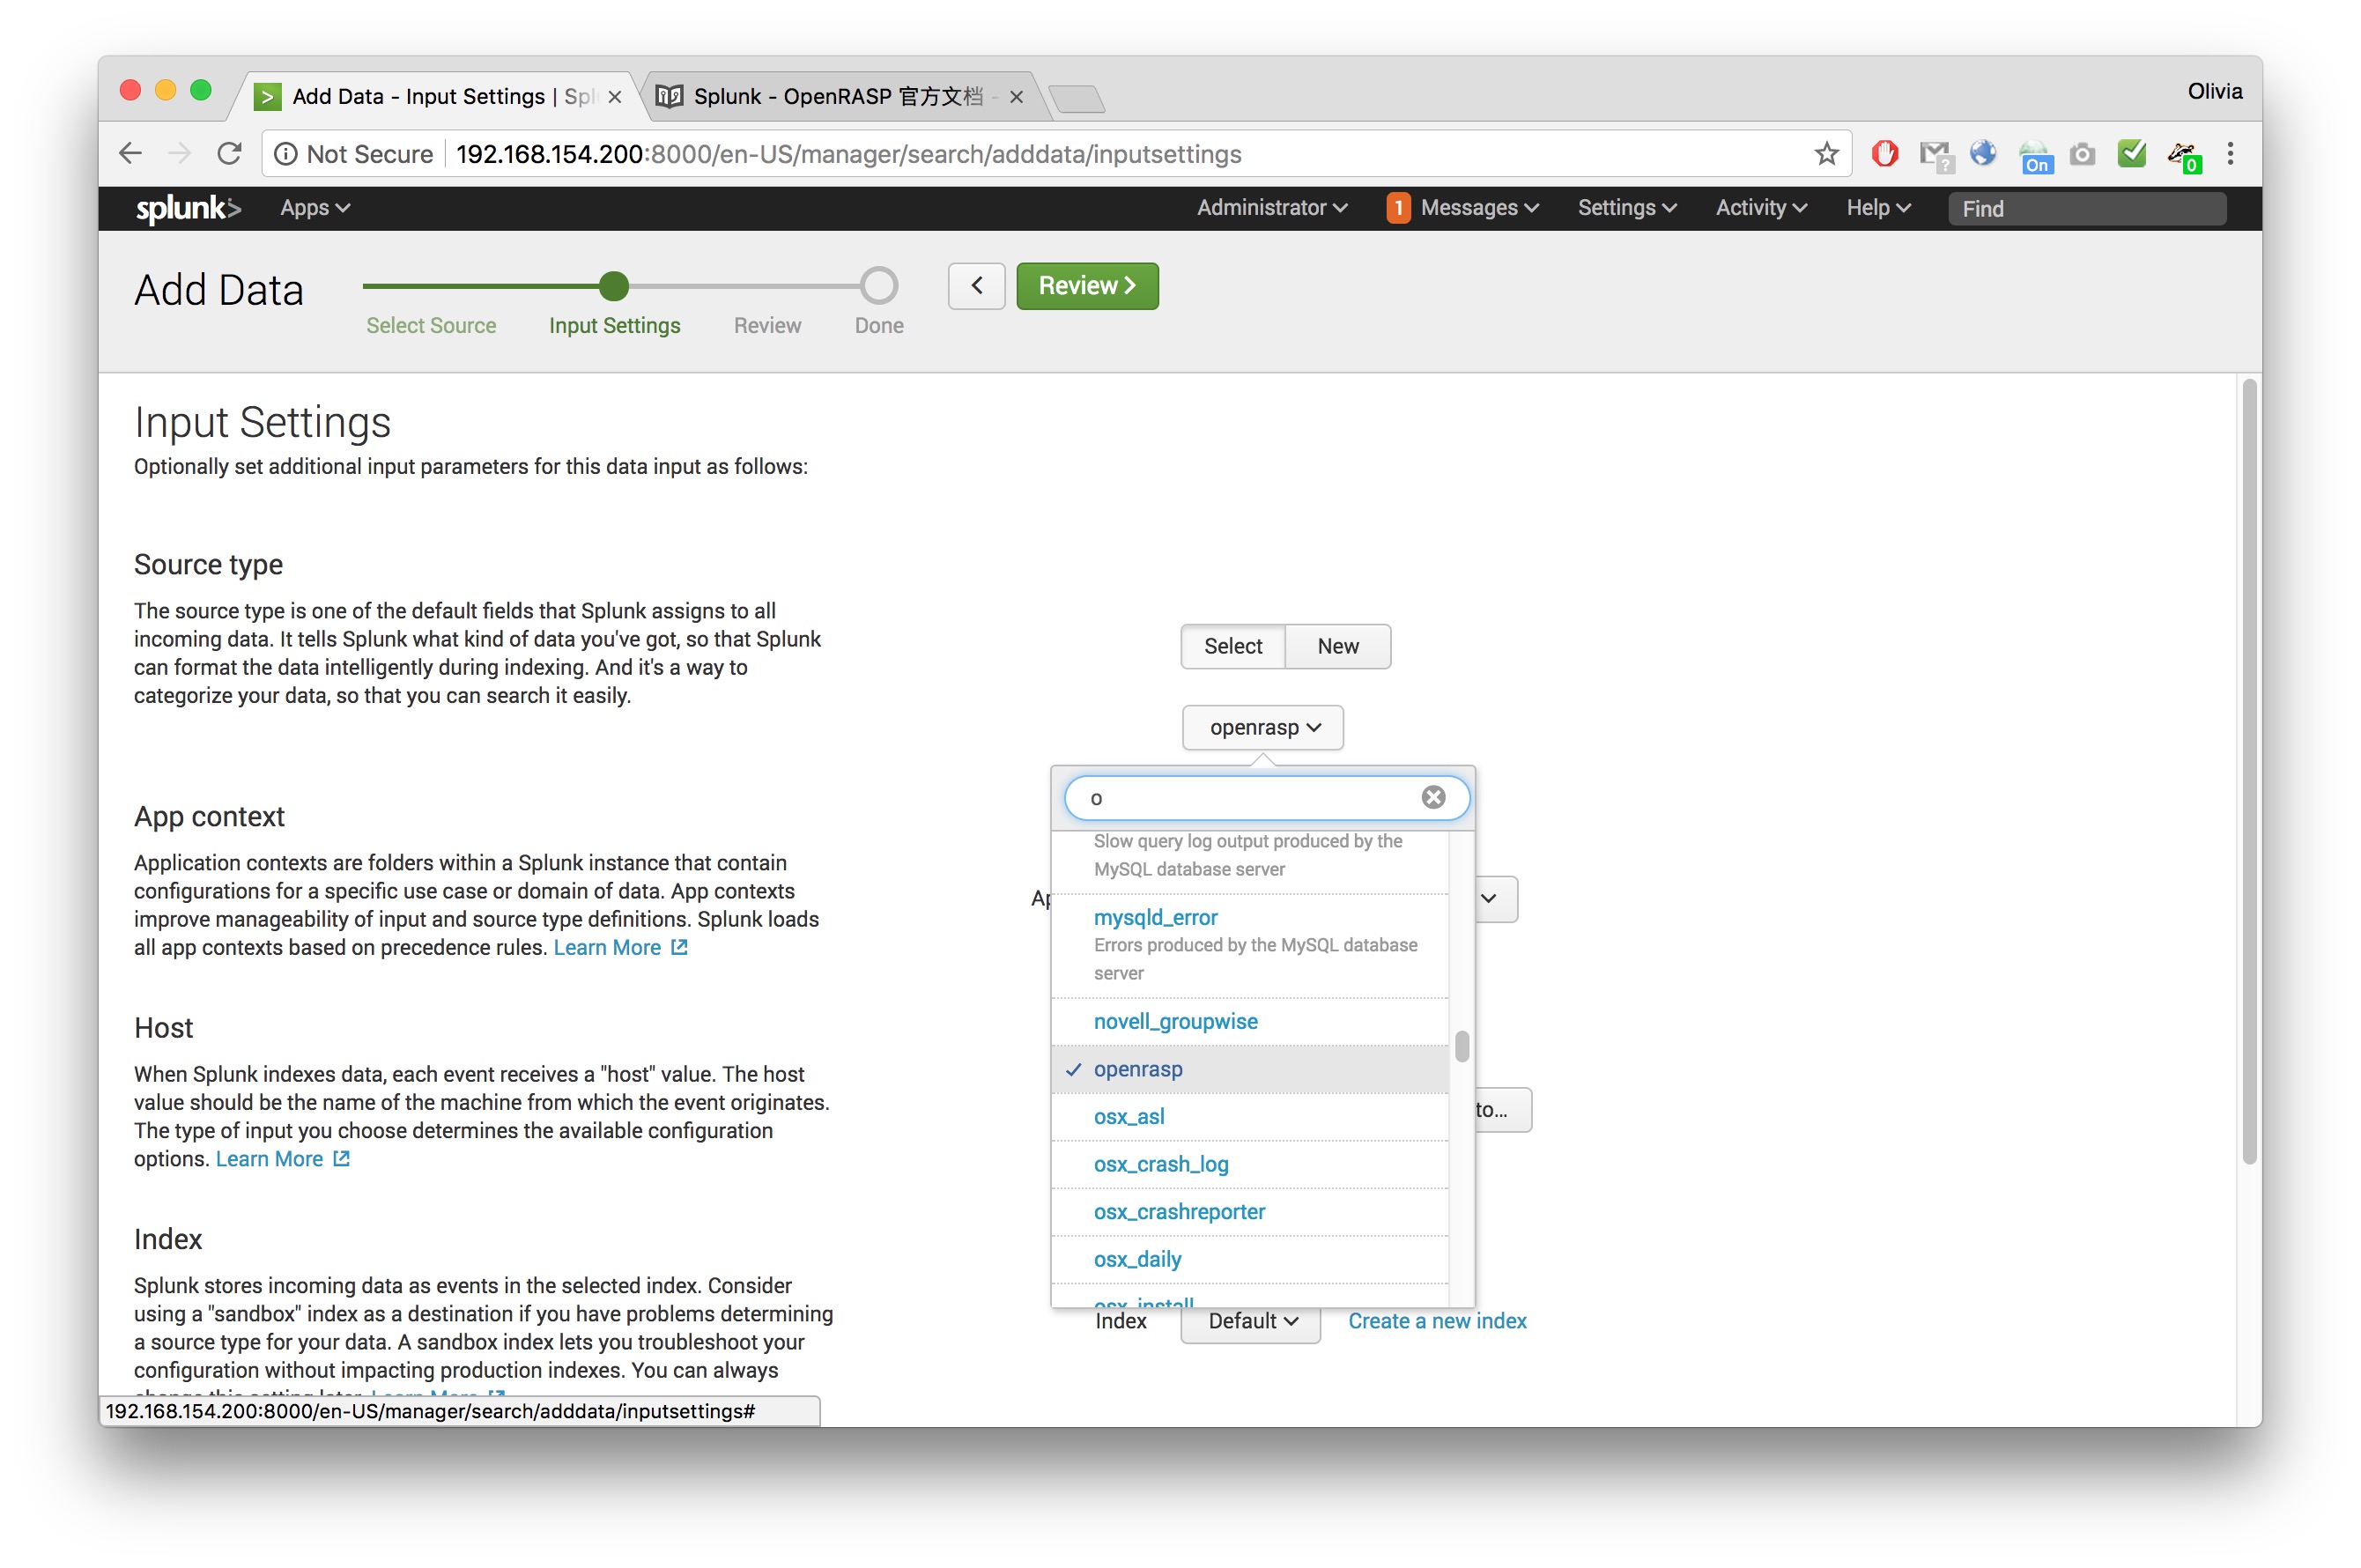Open the Privacy Badger extension icon
This screenshot has width=2361, height=1568.
pyautogui.click(x=2184, y=153)
